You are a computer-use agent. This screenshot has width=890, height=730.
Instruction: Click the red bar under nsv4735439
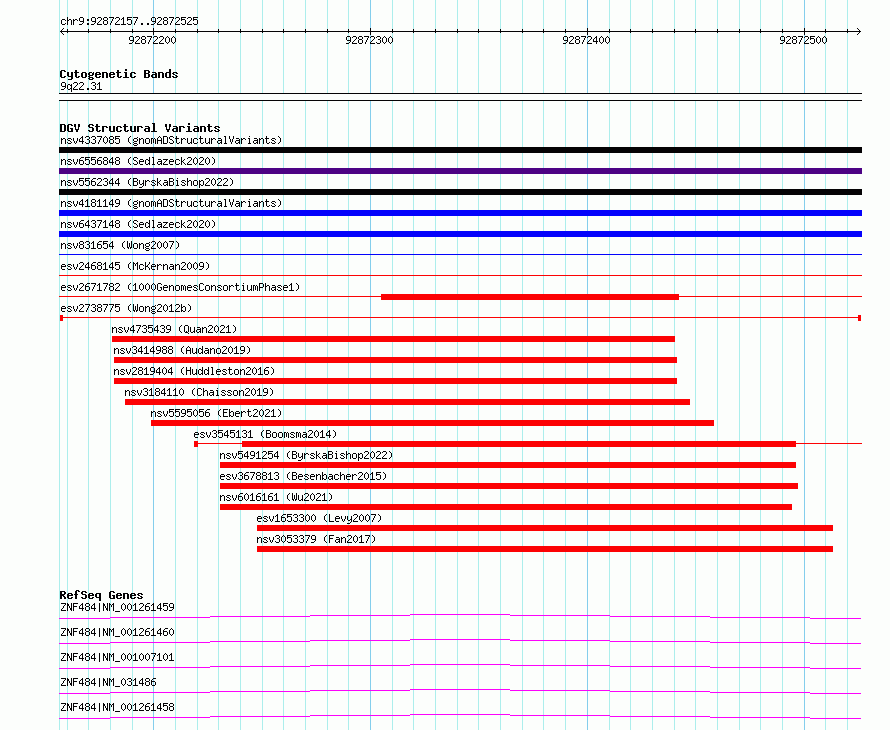(393, 339)
